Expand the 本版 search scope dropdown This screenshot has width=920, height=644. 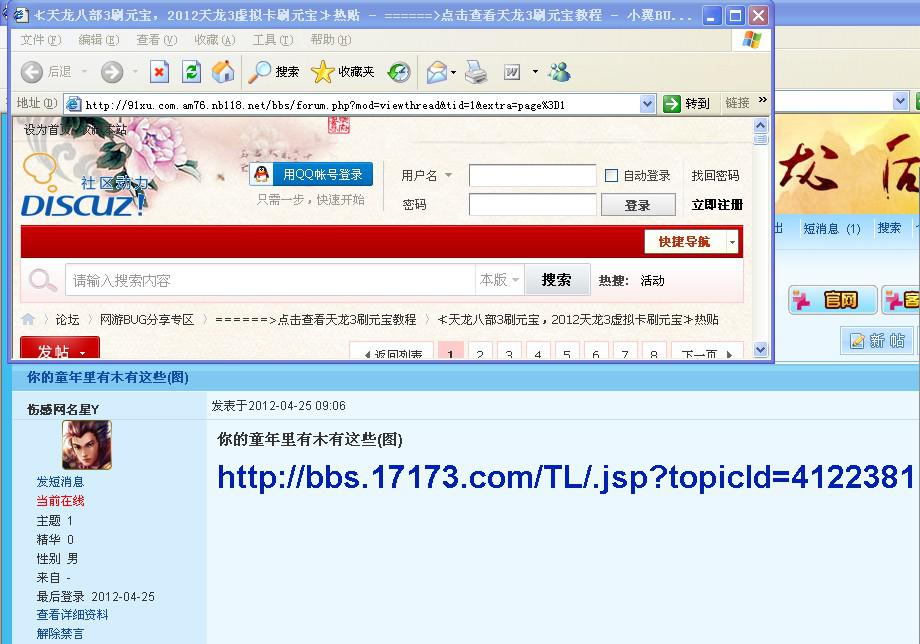(x=500, y=280)
